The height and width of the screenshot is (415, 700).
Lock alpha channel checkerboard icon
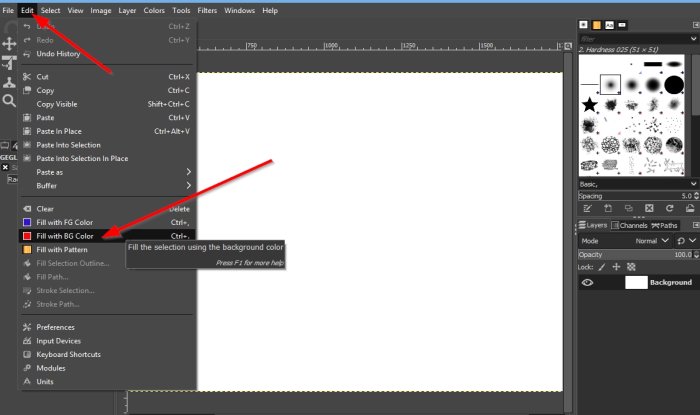pos(631,267)
